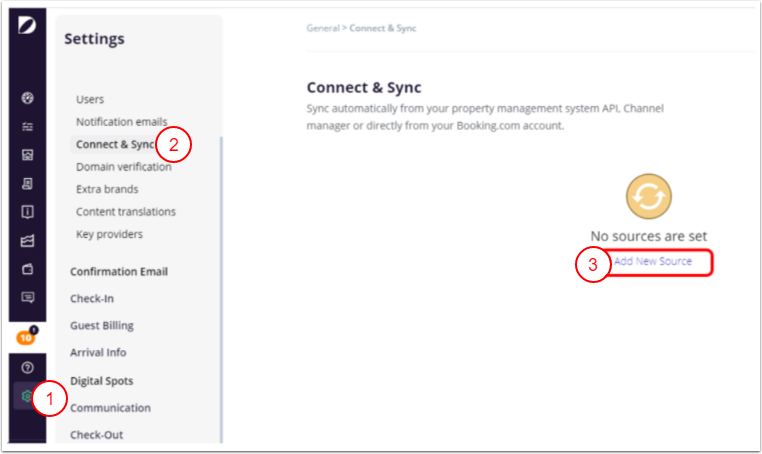Click the chart graph icon in the sidebar
Viewport: 762px width, 454px height.
click(x=28, y=240)
